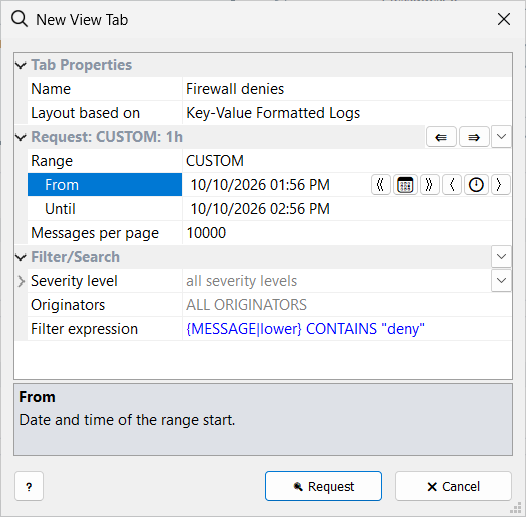Step From time back with single-left chevron

tap(452, 185)
